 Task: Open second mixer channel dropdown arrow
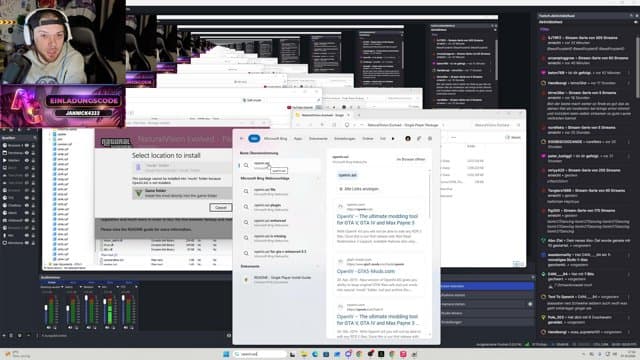(x=81, y=287)
